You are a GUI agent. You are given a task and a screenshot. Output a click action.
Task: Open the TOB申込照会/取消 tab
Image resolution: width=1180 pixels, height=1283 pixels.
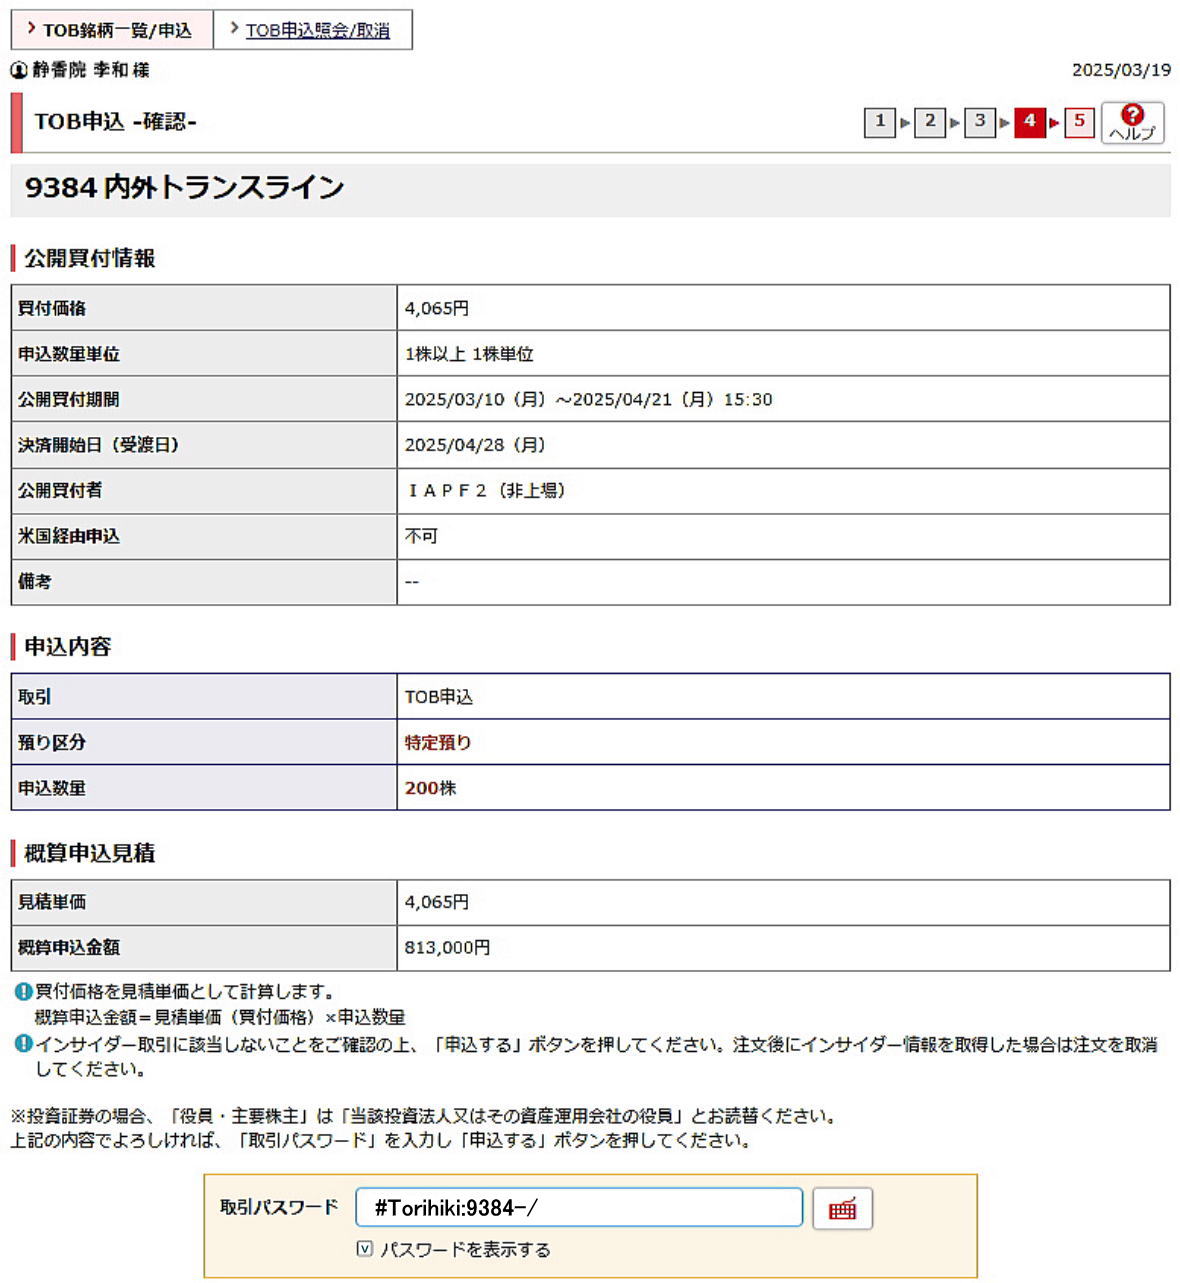tap(313, 30)
